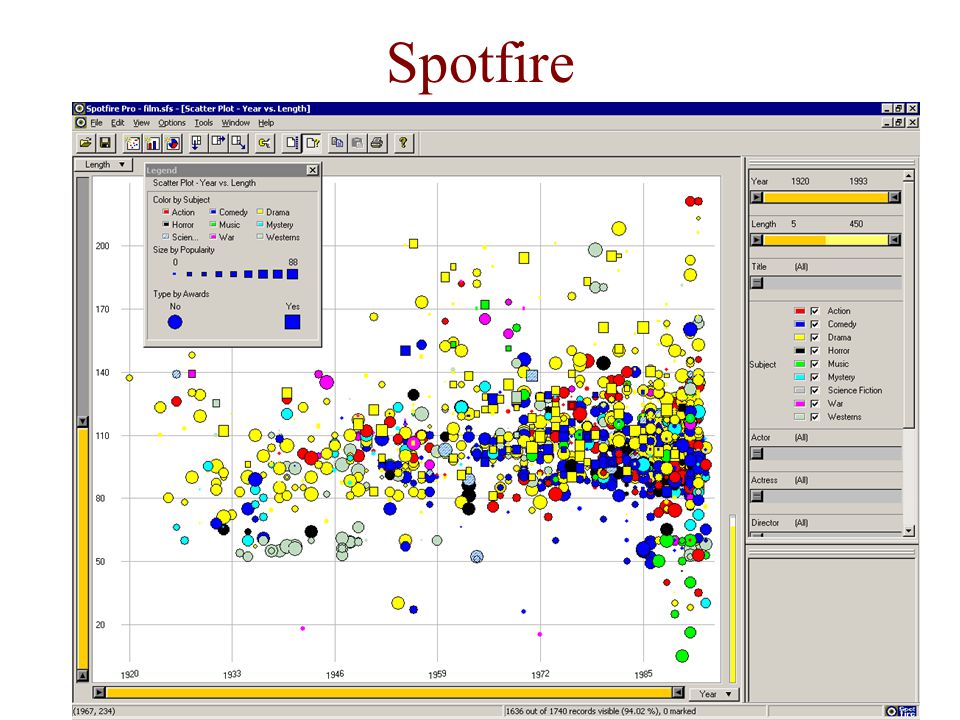Click the horizontal zoom bar left handle

click(100, 692)
